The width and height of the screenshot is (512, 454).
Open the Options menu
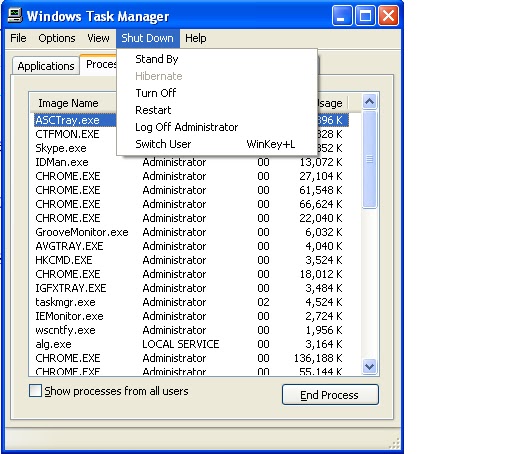pyautogui.click(x=57, y=38)
